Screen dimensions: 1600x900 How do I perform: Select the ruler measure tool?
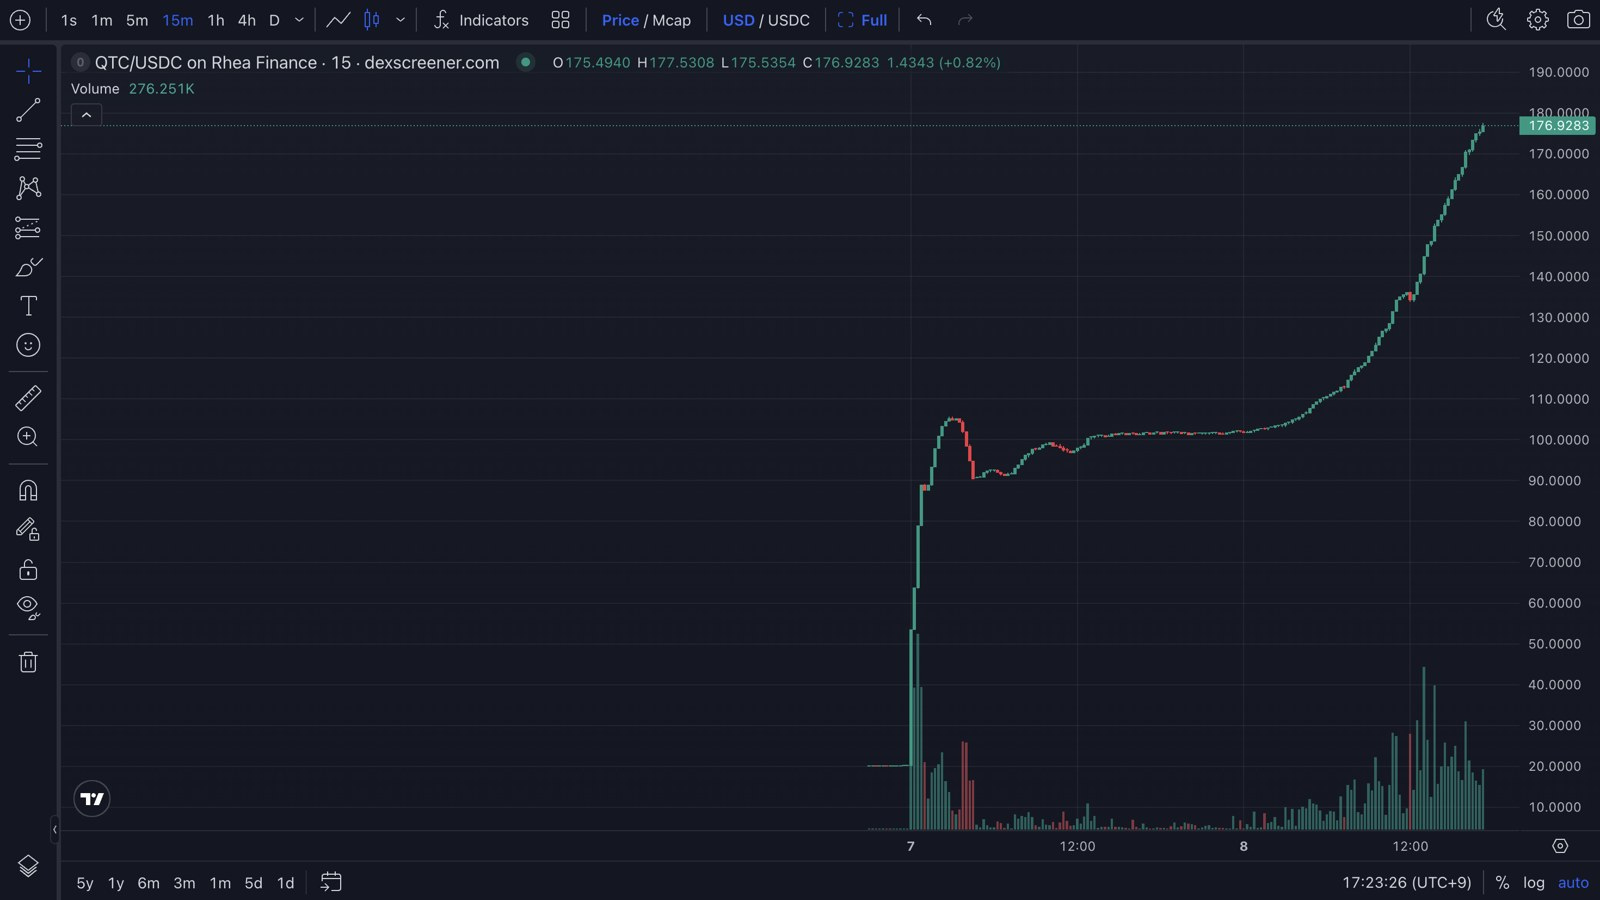(x=28, y=398)
